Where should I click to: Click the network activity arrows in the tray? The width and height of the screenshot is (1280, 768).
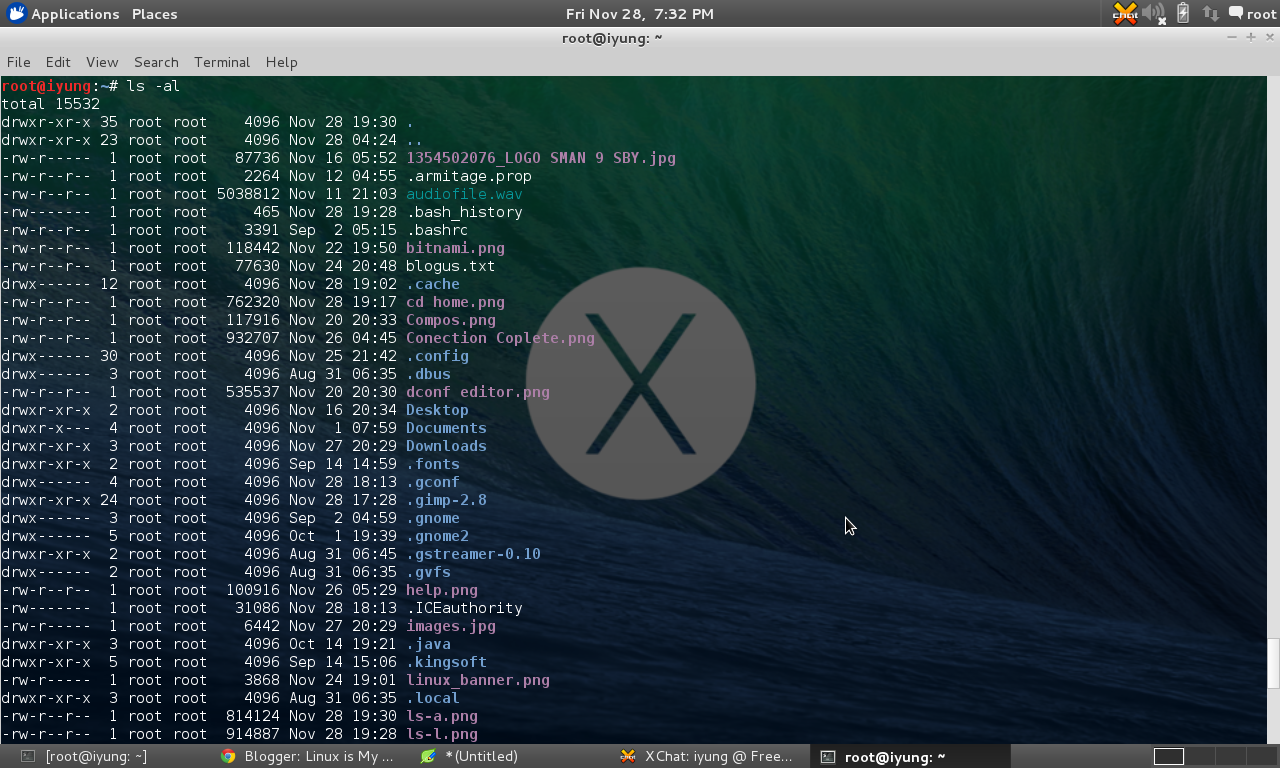(1210, 13)
